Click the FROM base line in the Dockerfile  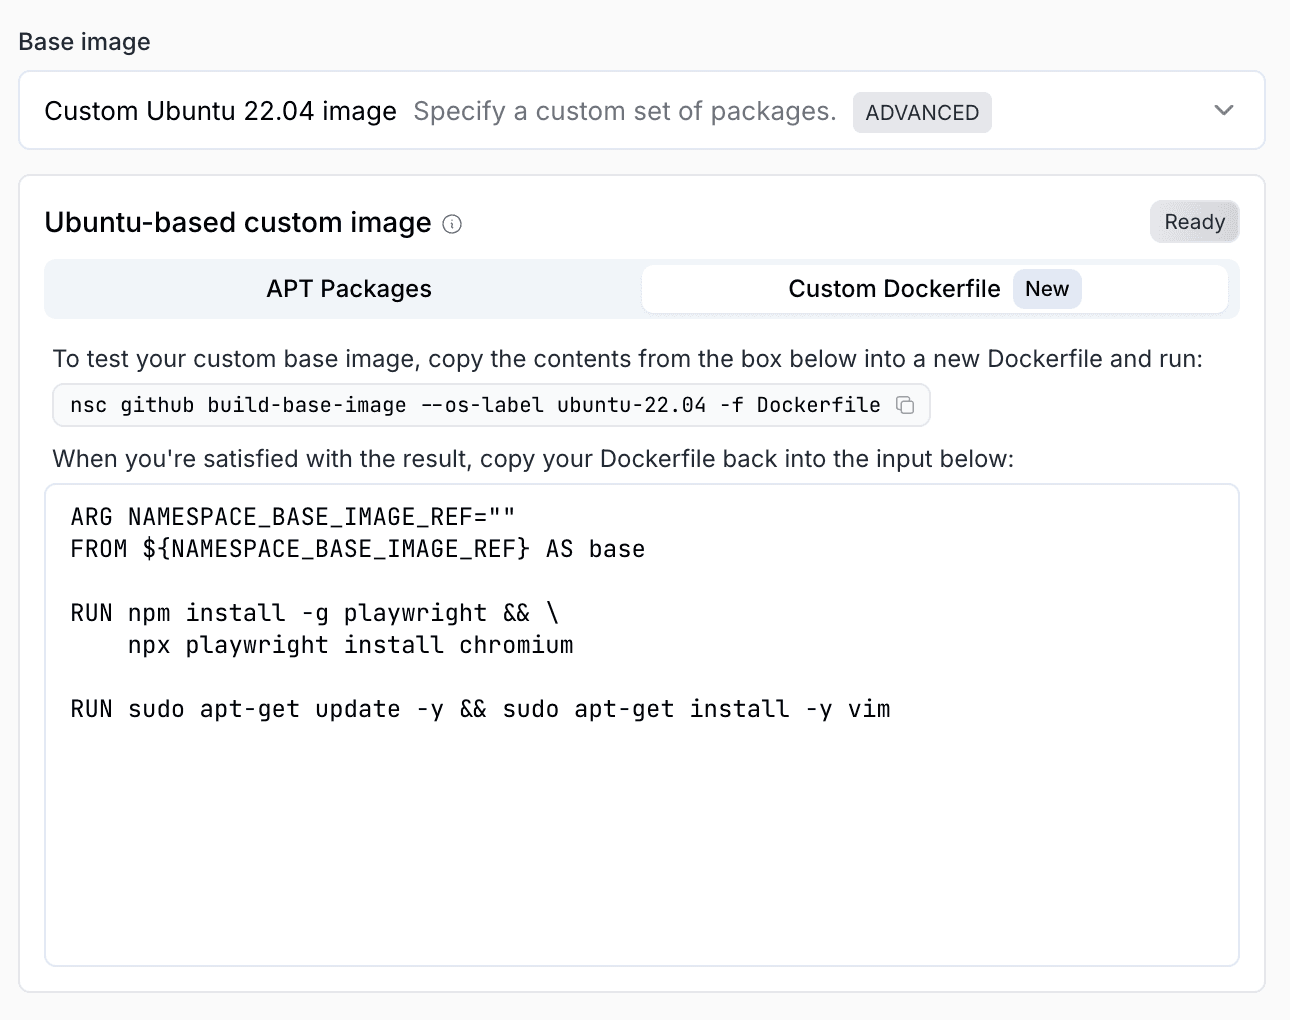356,548
